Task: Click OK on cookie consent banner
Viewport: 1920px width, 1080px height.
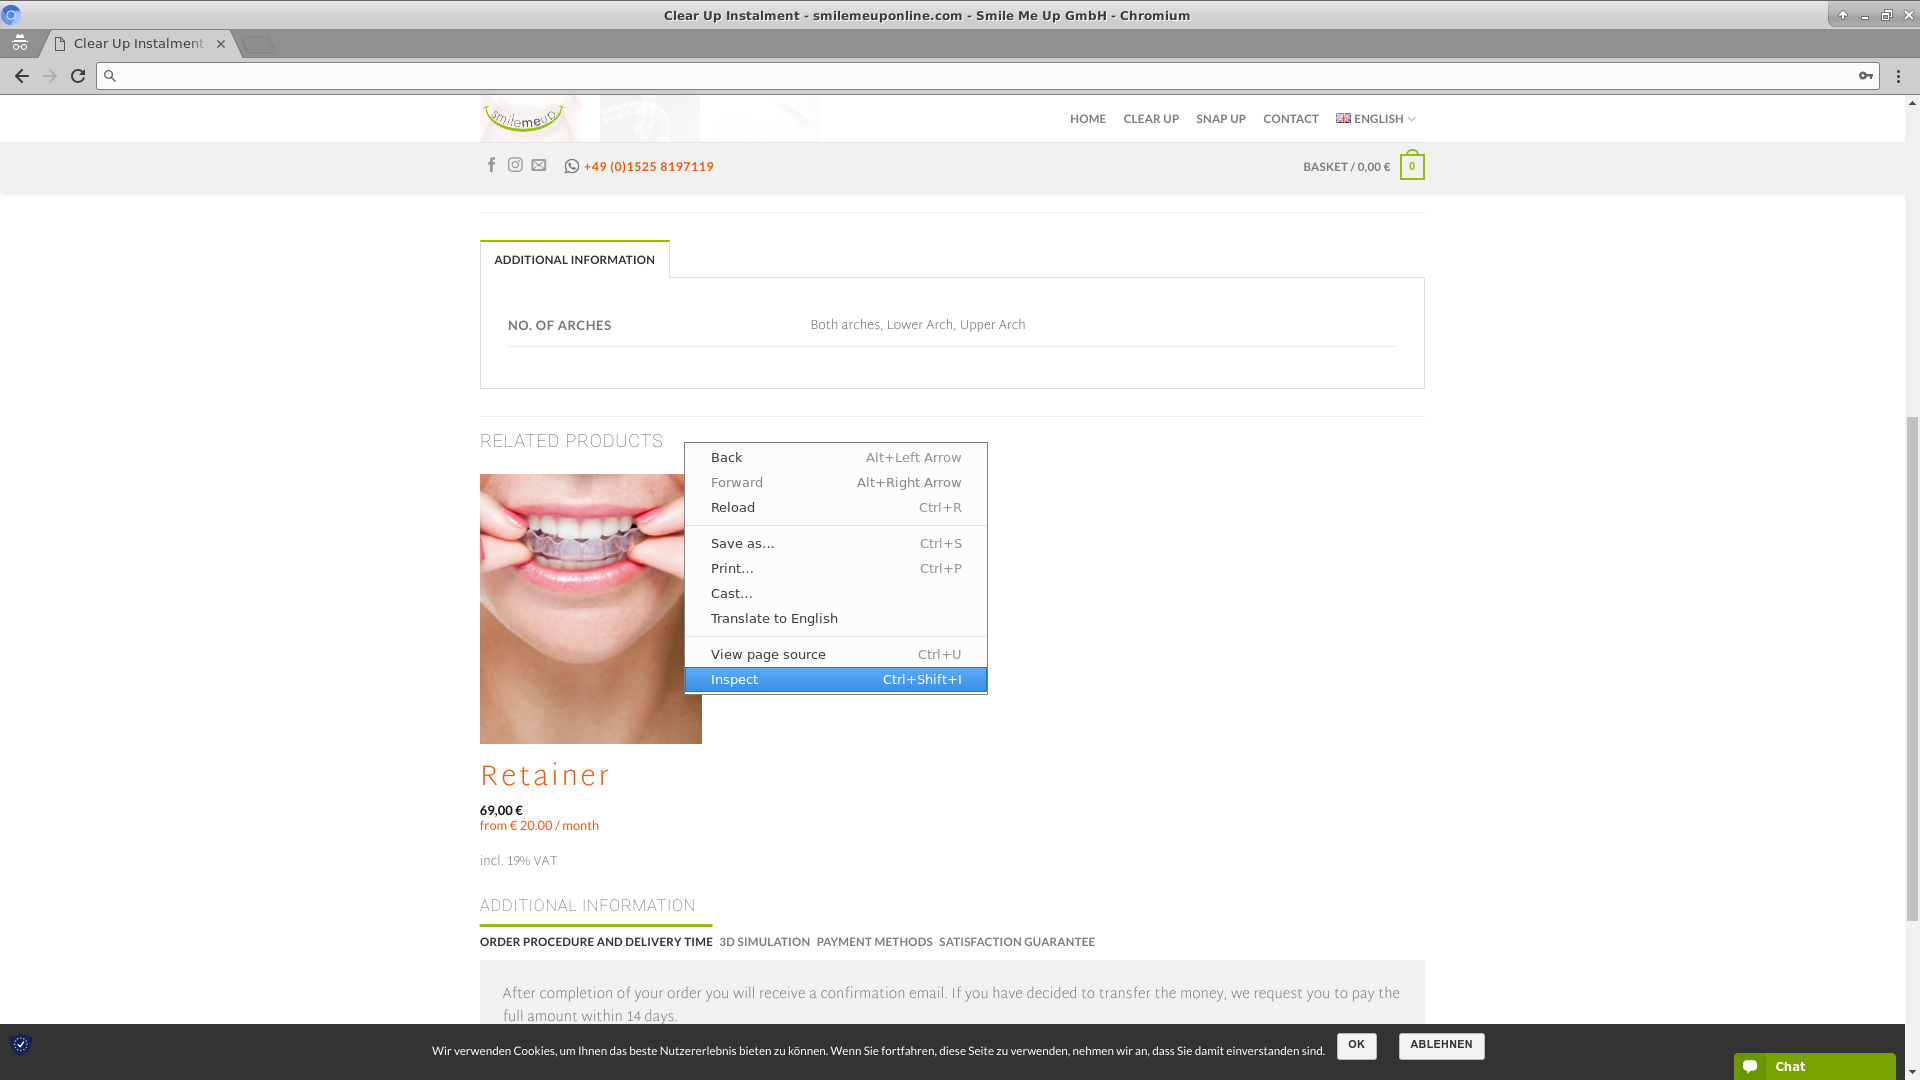Action: pyautogui.click(x=1356, y=1044)
